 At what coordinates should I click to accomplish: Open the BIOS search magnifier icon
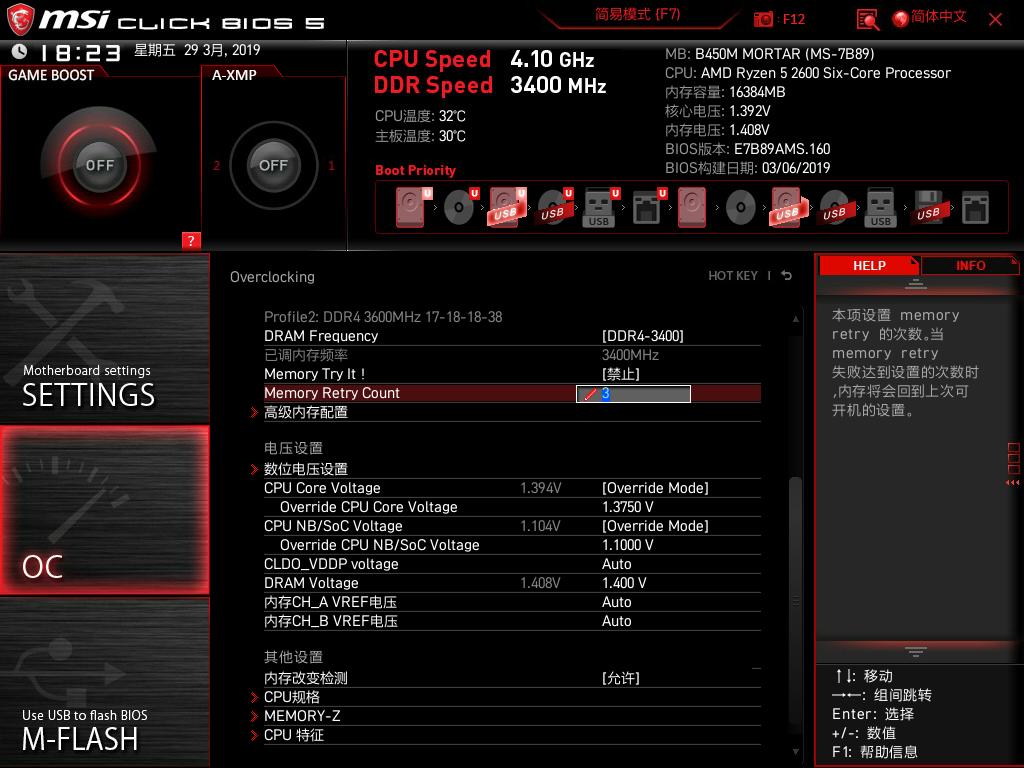pos(867,20)
